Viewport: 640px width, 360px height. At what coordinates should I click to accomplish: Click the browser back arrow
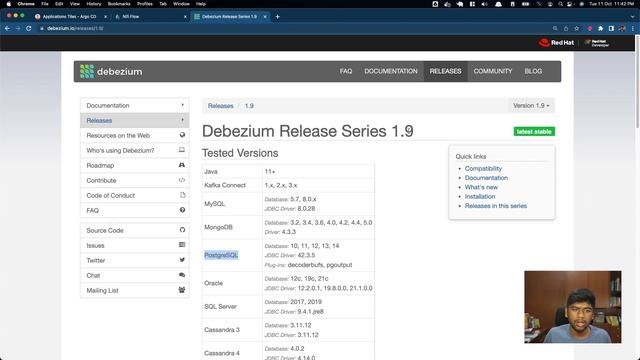point(7,28)
